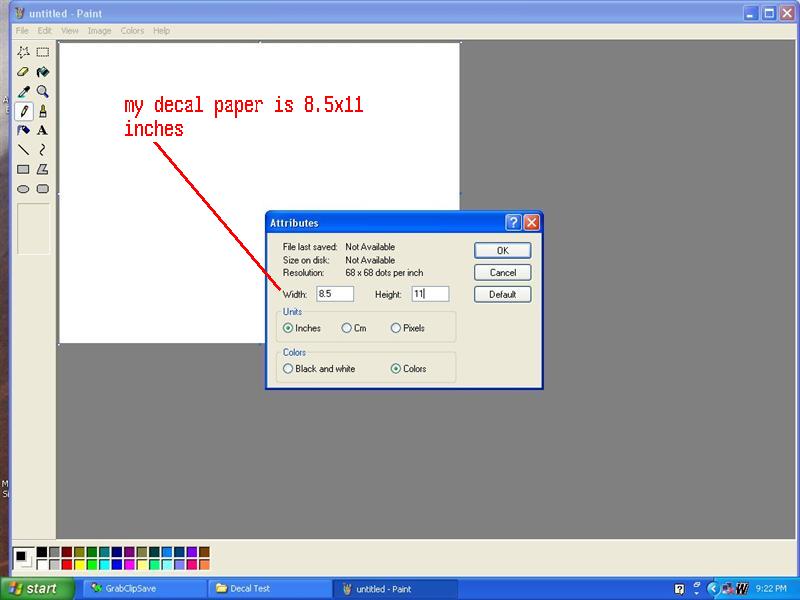Screen dimensions: 800x600
Task: Click untitled - Paint taskbar button
Action: click(395, 589)
